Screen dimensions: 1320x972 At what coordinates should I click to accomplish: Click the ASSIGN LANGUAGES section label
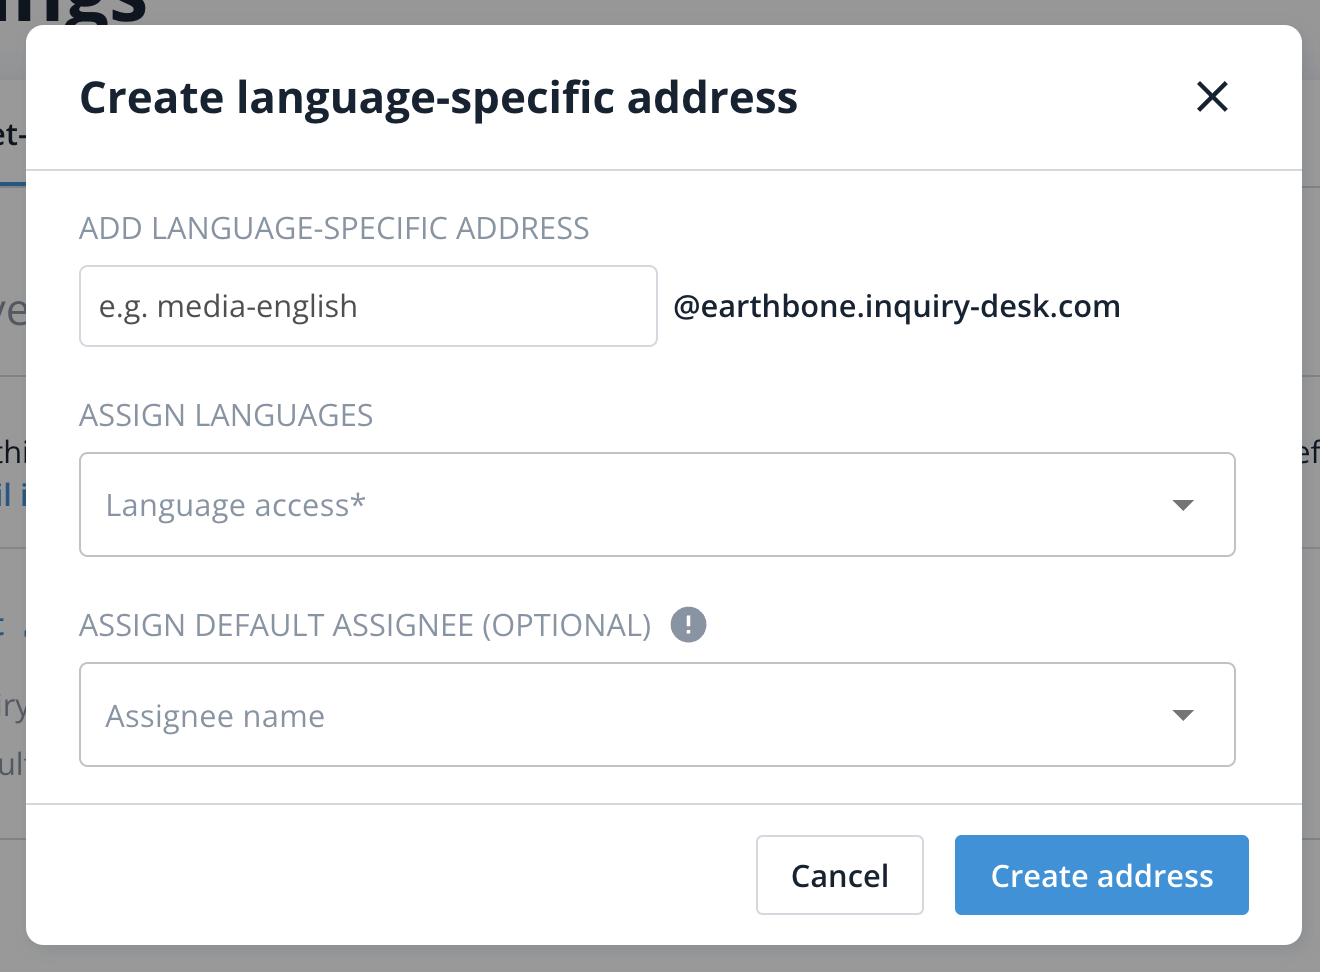click(x=226, y=415)
